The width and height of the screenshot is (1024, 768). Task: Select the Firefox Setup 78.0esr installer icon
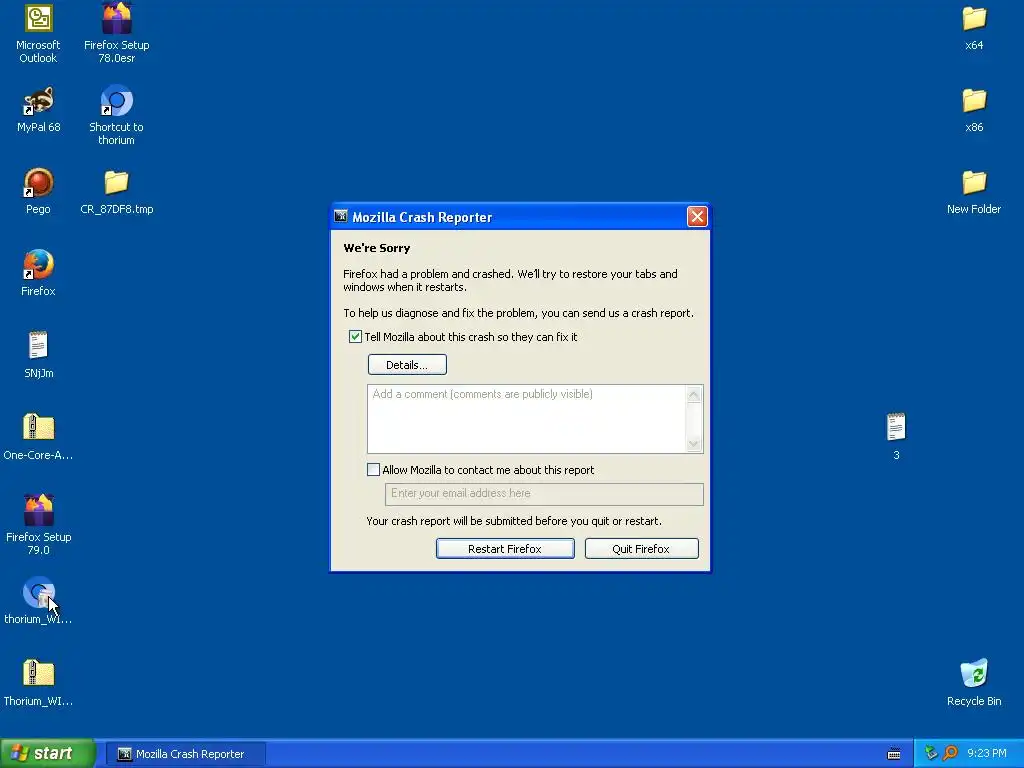pos(116,18)
